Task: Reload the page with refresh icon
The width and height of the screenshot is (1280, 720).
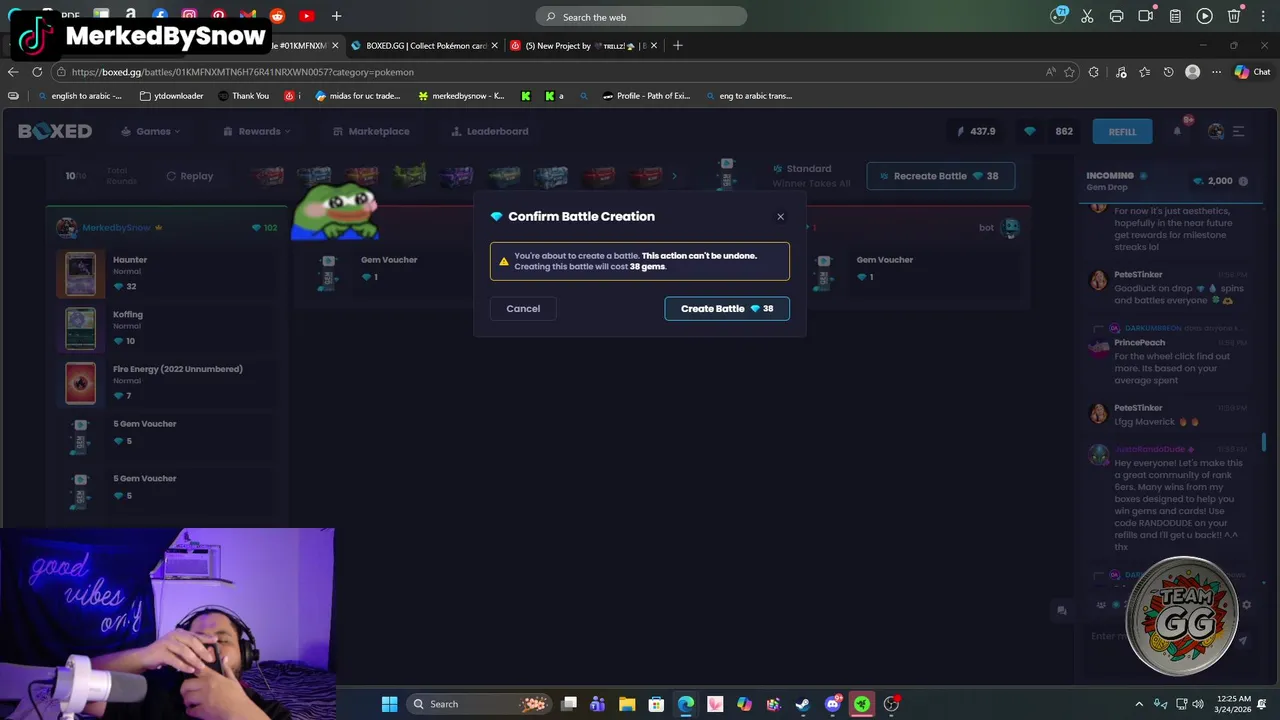Action: pos(37,72)
